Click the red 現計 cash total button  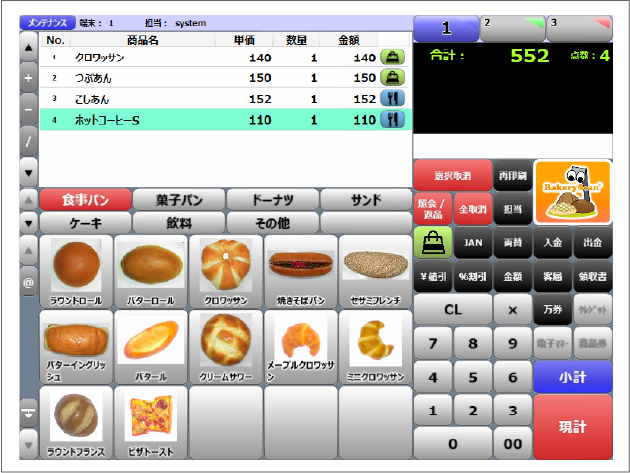(x=573, y=427)
